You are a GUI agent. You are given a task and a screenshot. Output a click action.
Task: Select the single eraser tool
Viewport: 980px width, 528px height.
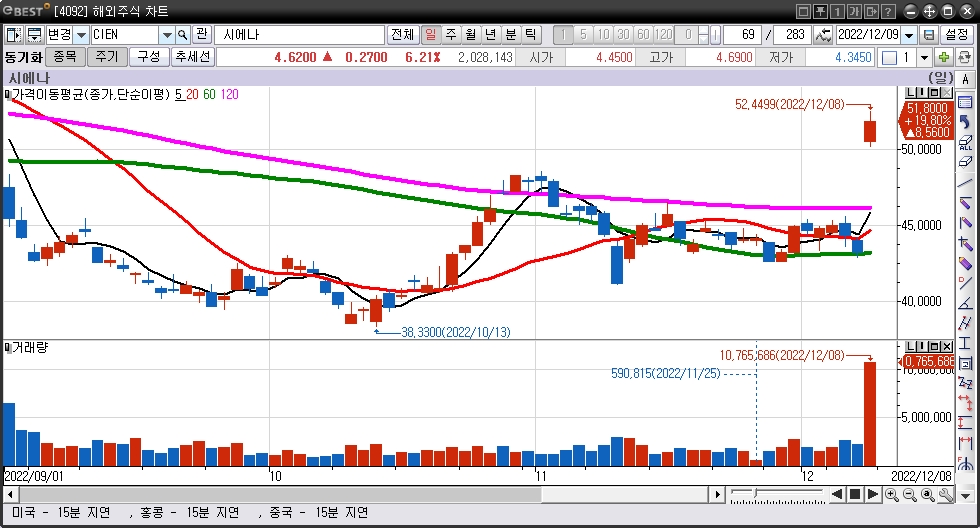point(966,162)
